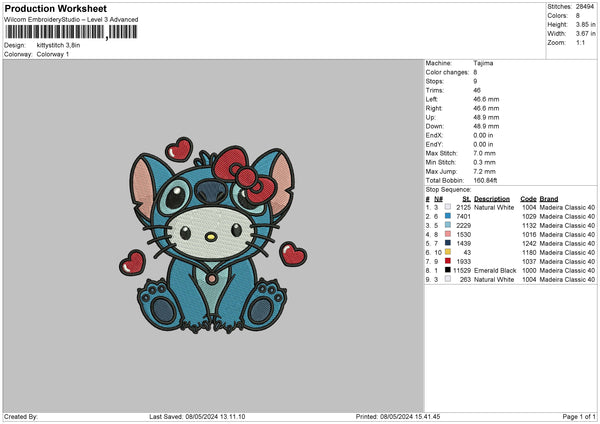600x424 pixels.
Task: Choose the yellow swatch with 43 stitches
Action: click(x=448, y=252)
